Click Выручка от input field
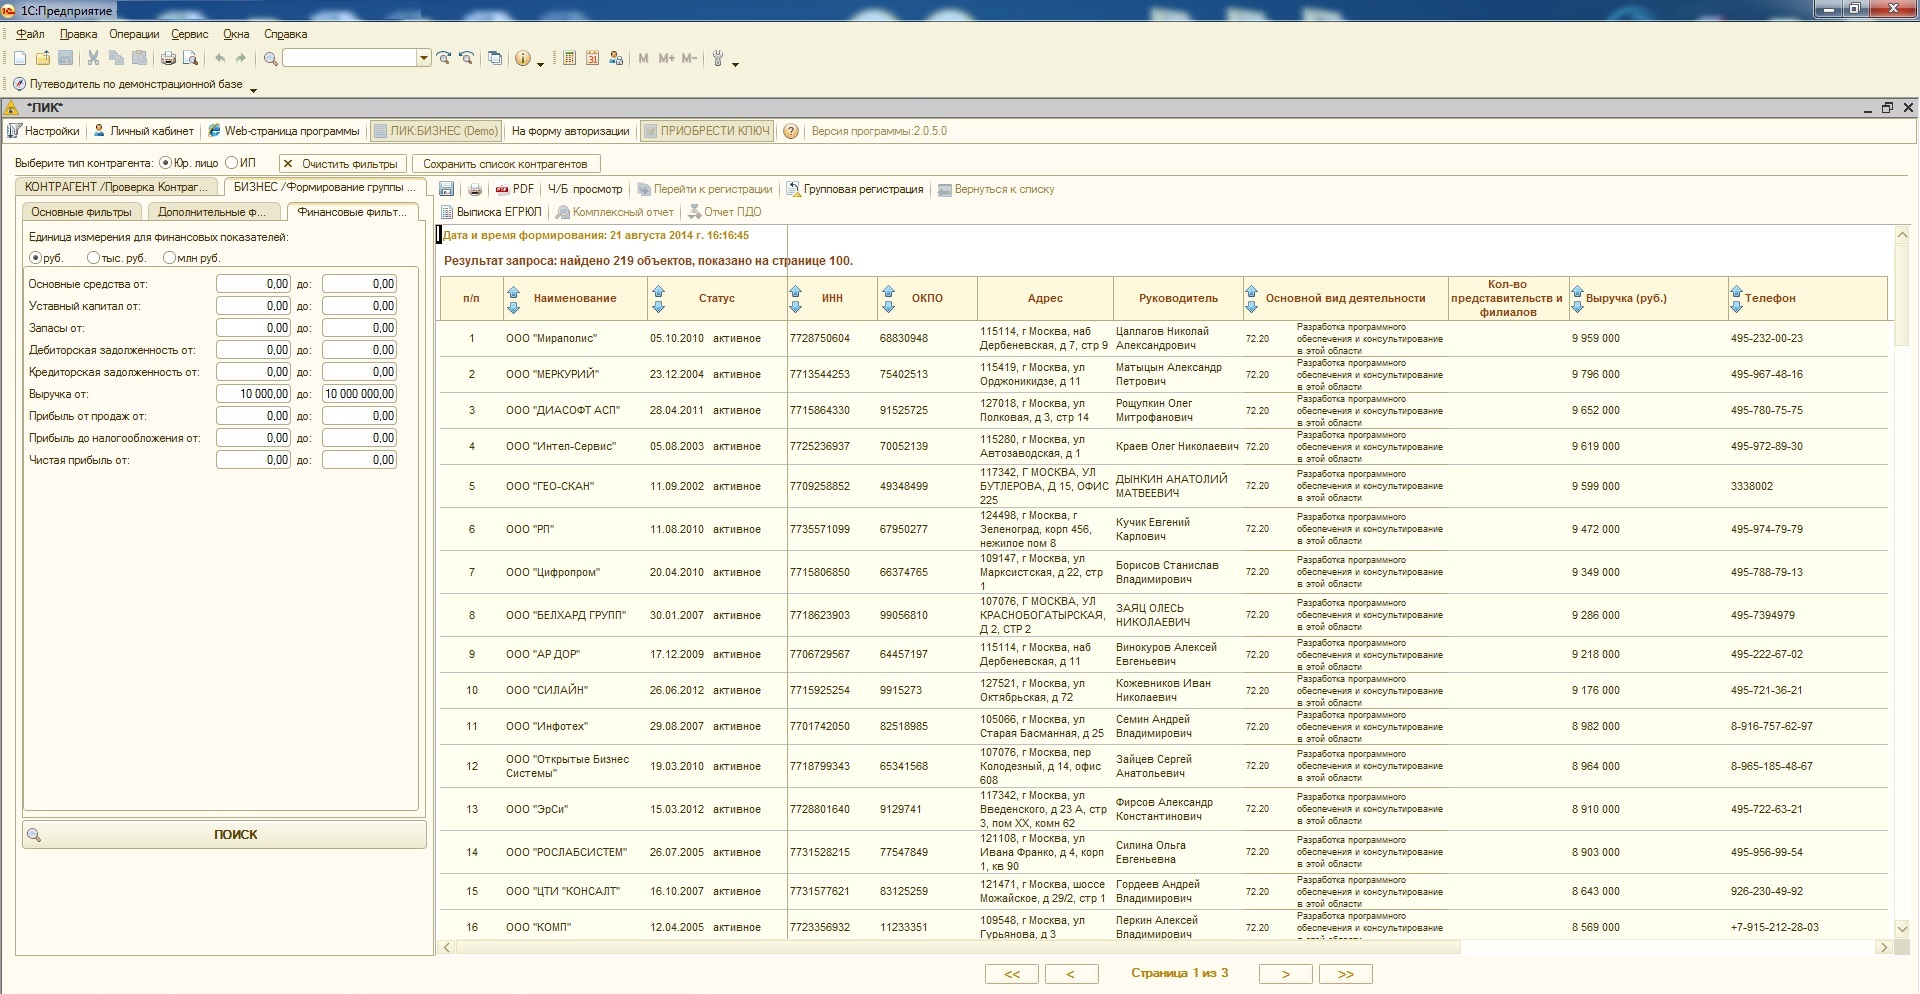This screenshot has height=994, width=1920. (253, 394)
